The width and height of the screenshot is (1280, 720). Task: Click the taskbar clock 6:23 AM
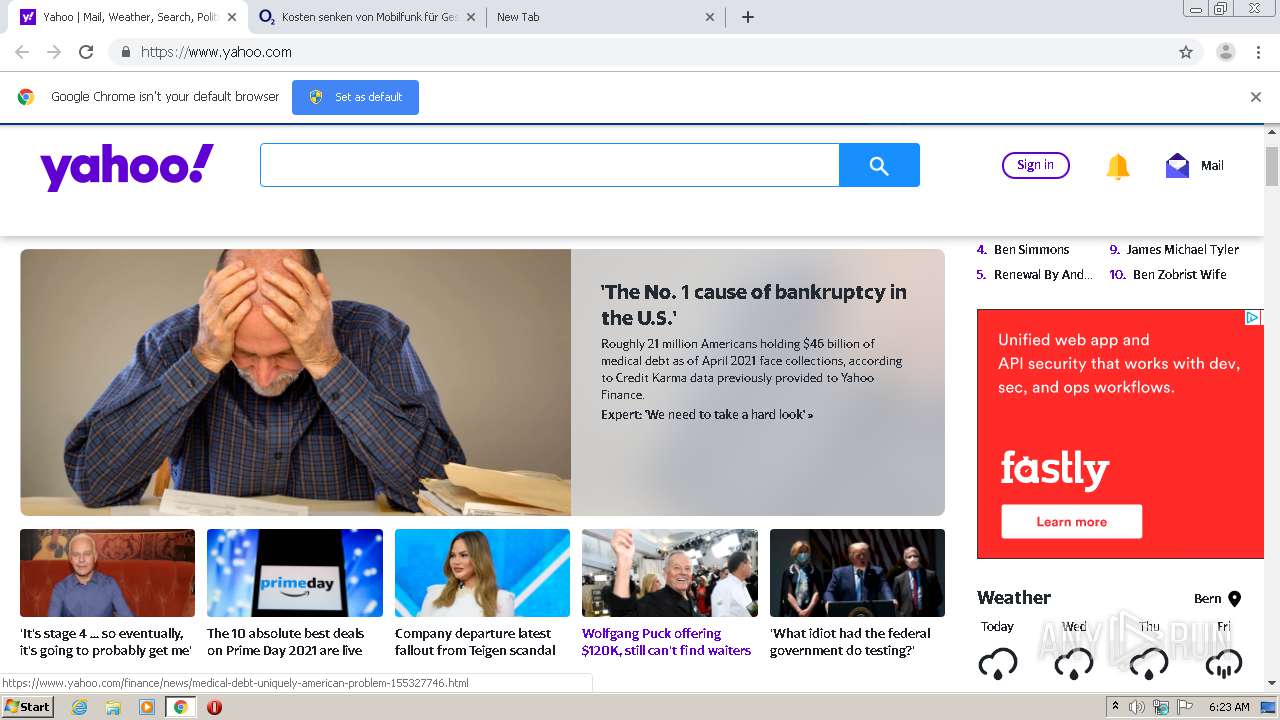pos(1229,707)
